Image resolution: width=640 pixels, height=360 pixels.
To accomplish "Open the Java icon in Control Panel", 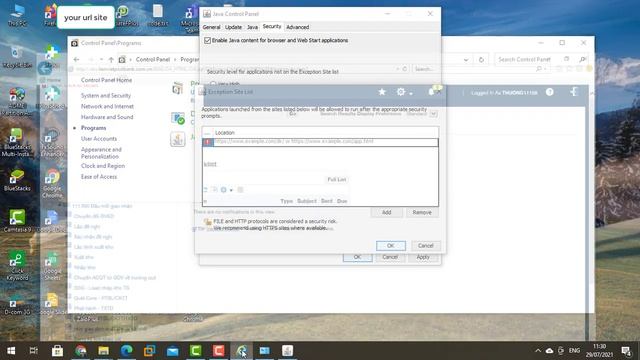I will [x=178, y=139].
